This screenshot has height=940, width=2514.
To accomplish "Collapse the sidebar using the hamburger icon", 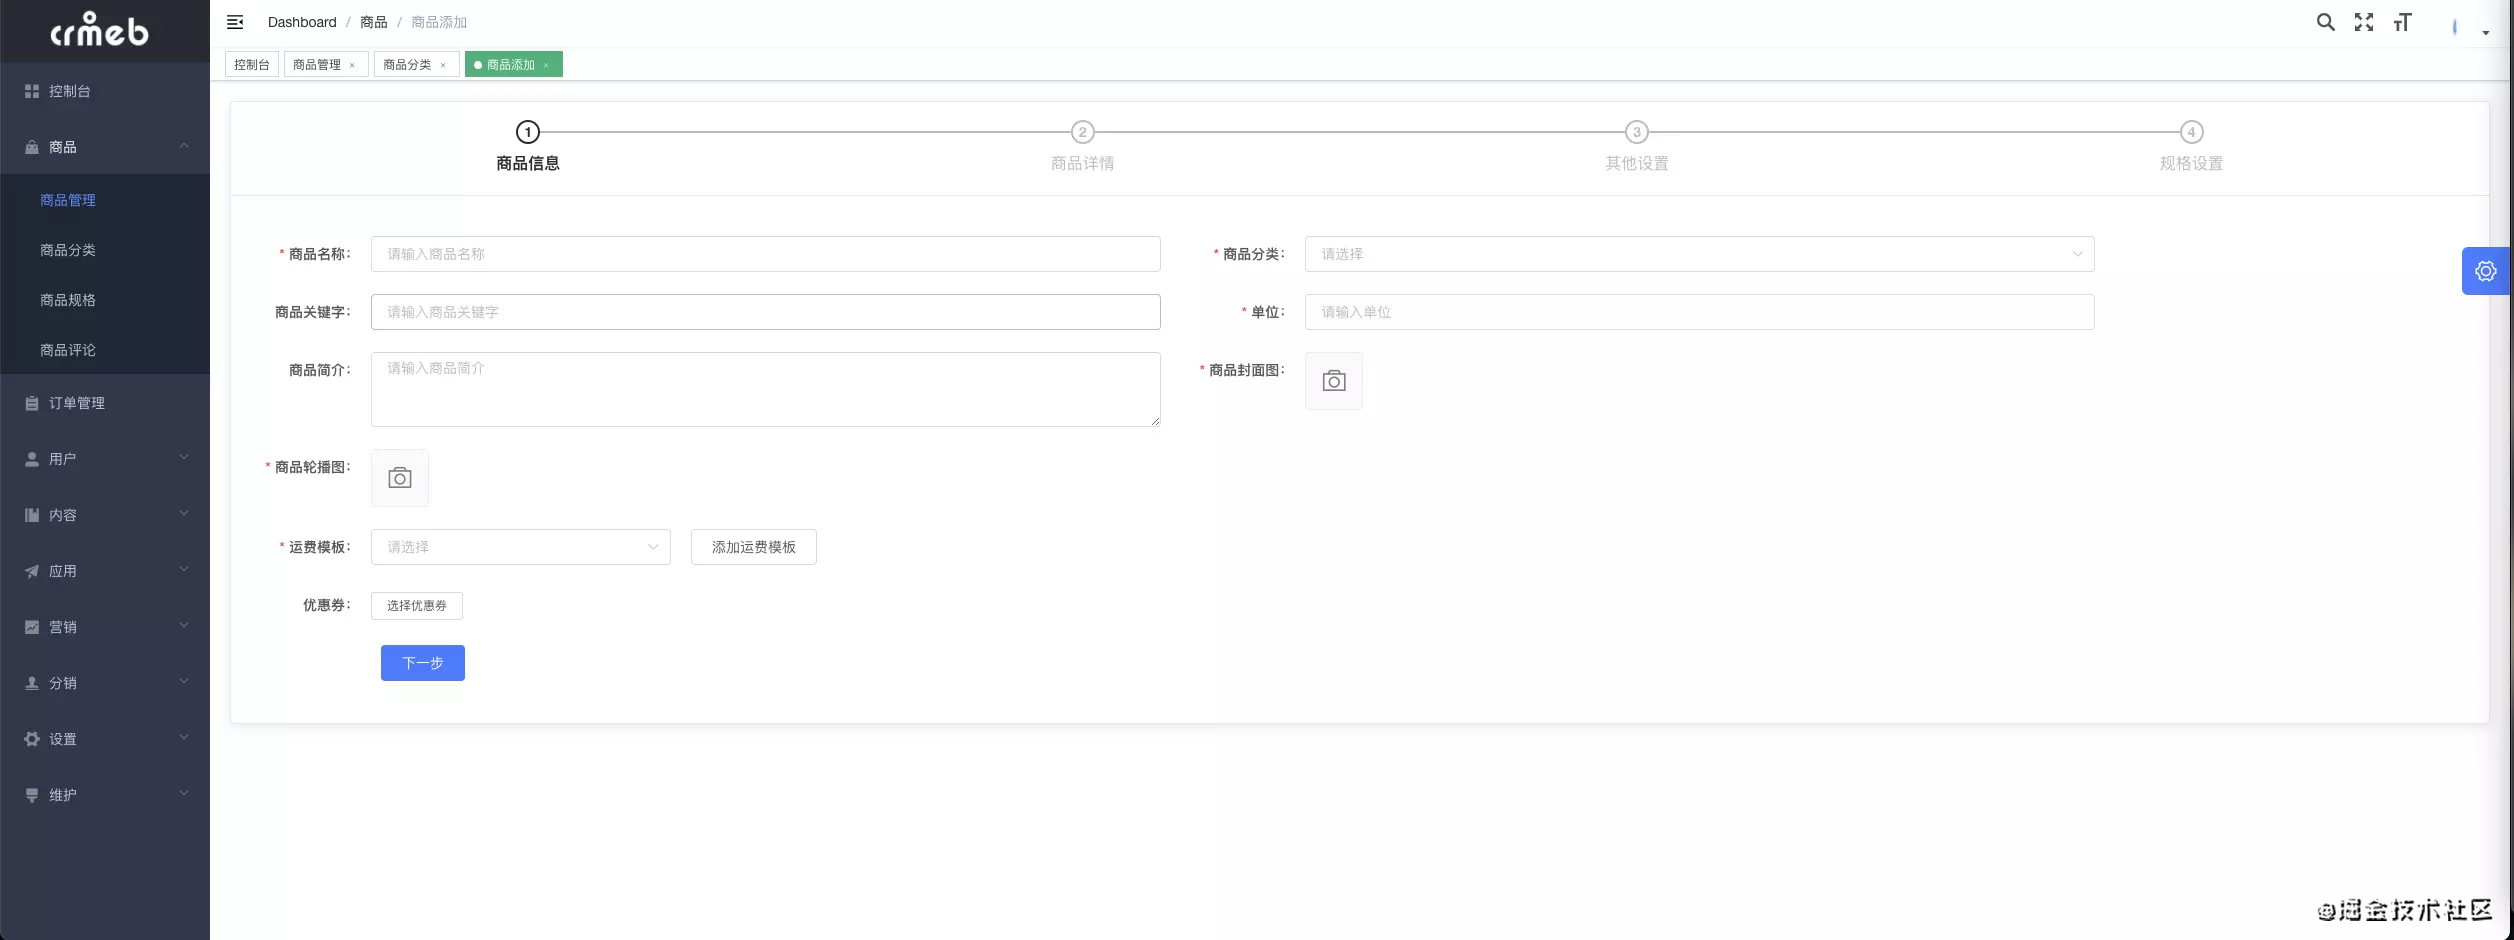I will 236,22.
